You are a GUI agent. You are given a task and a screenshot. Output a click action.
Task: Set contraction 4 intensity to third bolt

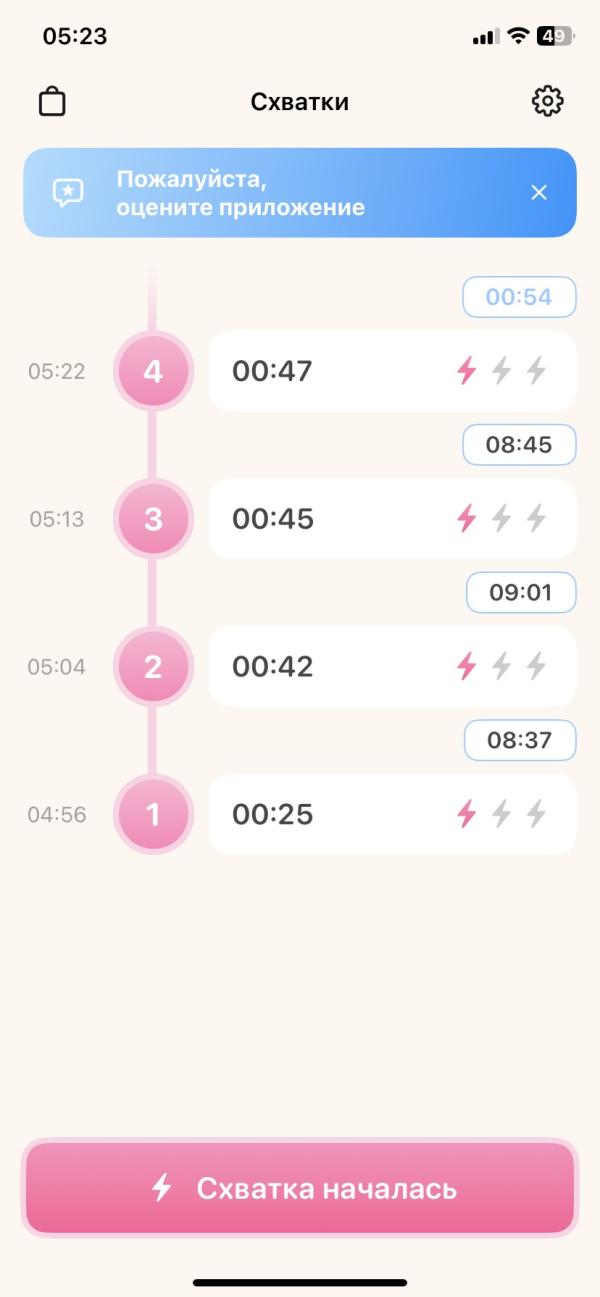pos(537,371)
